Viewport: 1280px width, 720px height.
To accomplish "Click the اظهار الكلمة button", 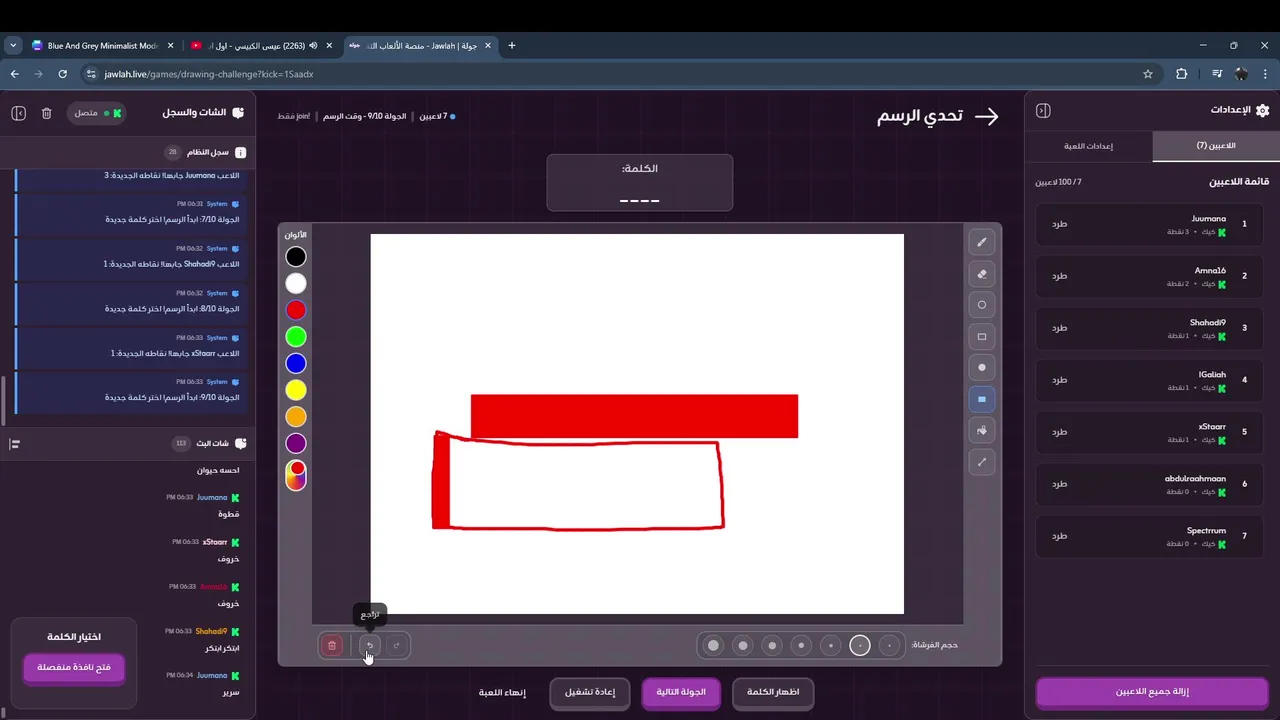I will point(773,692).
